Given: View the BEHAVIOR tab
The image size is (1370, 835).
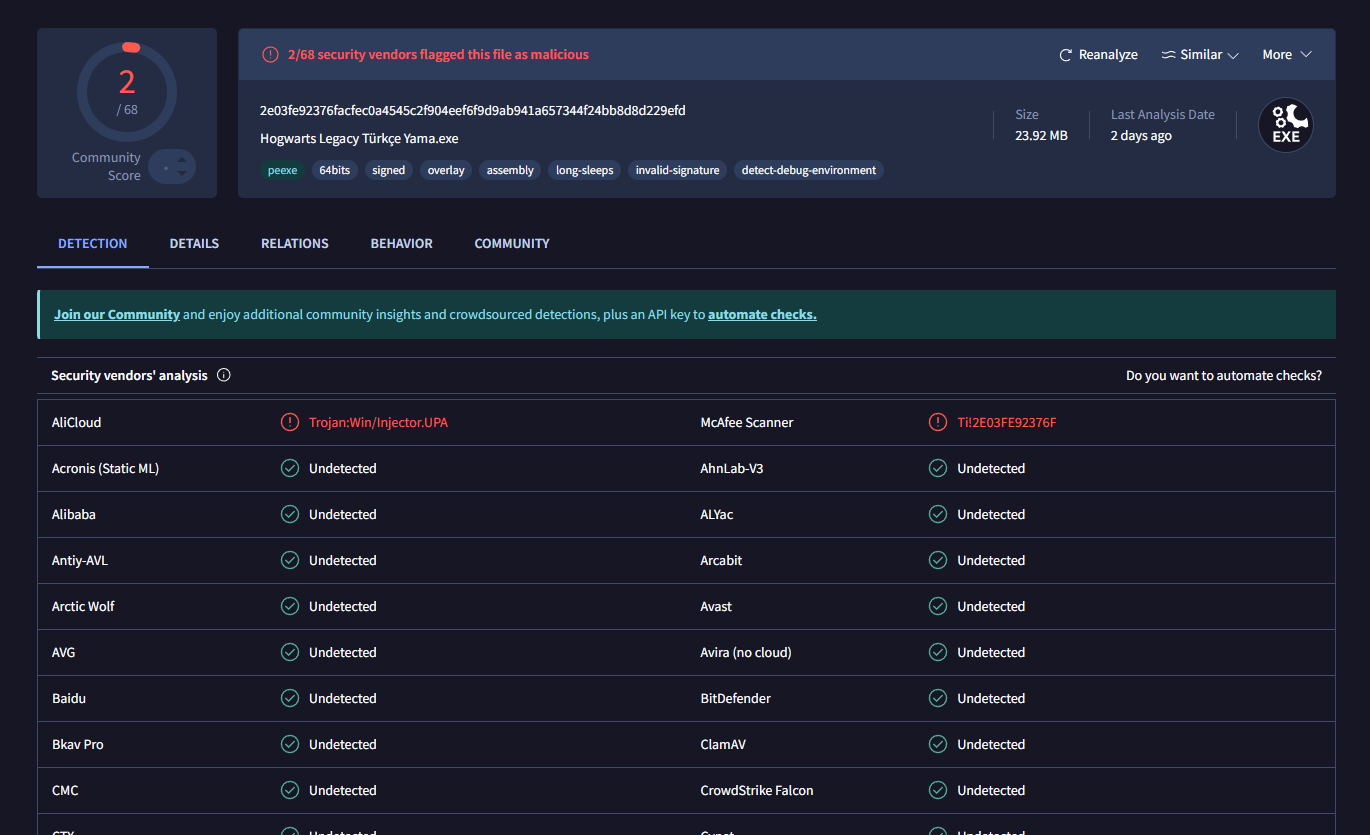Looking at the screenshot, I should click(x=402, y=244).
